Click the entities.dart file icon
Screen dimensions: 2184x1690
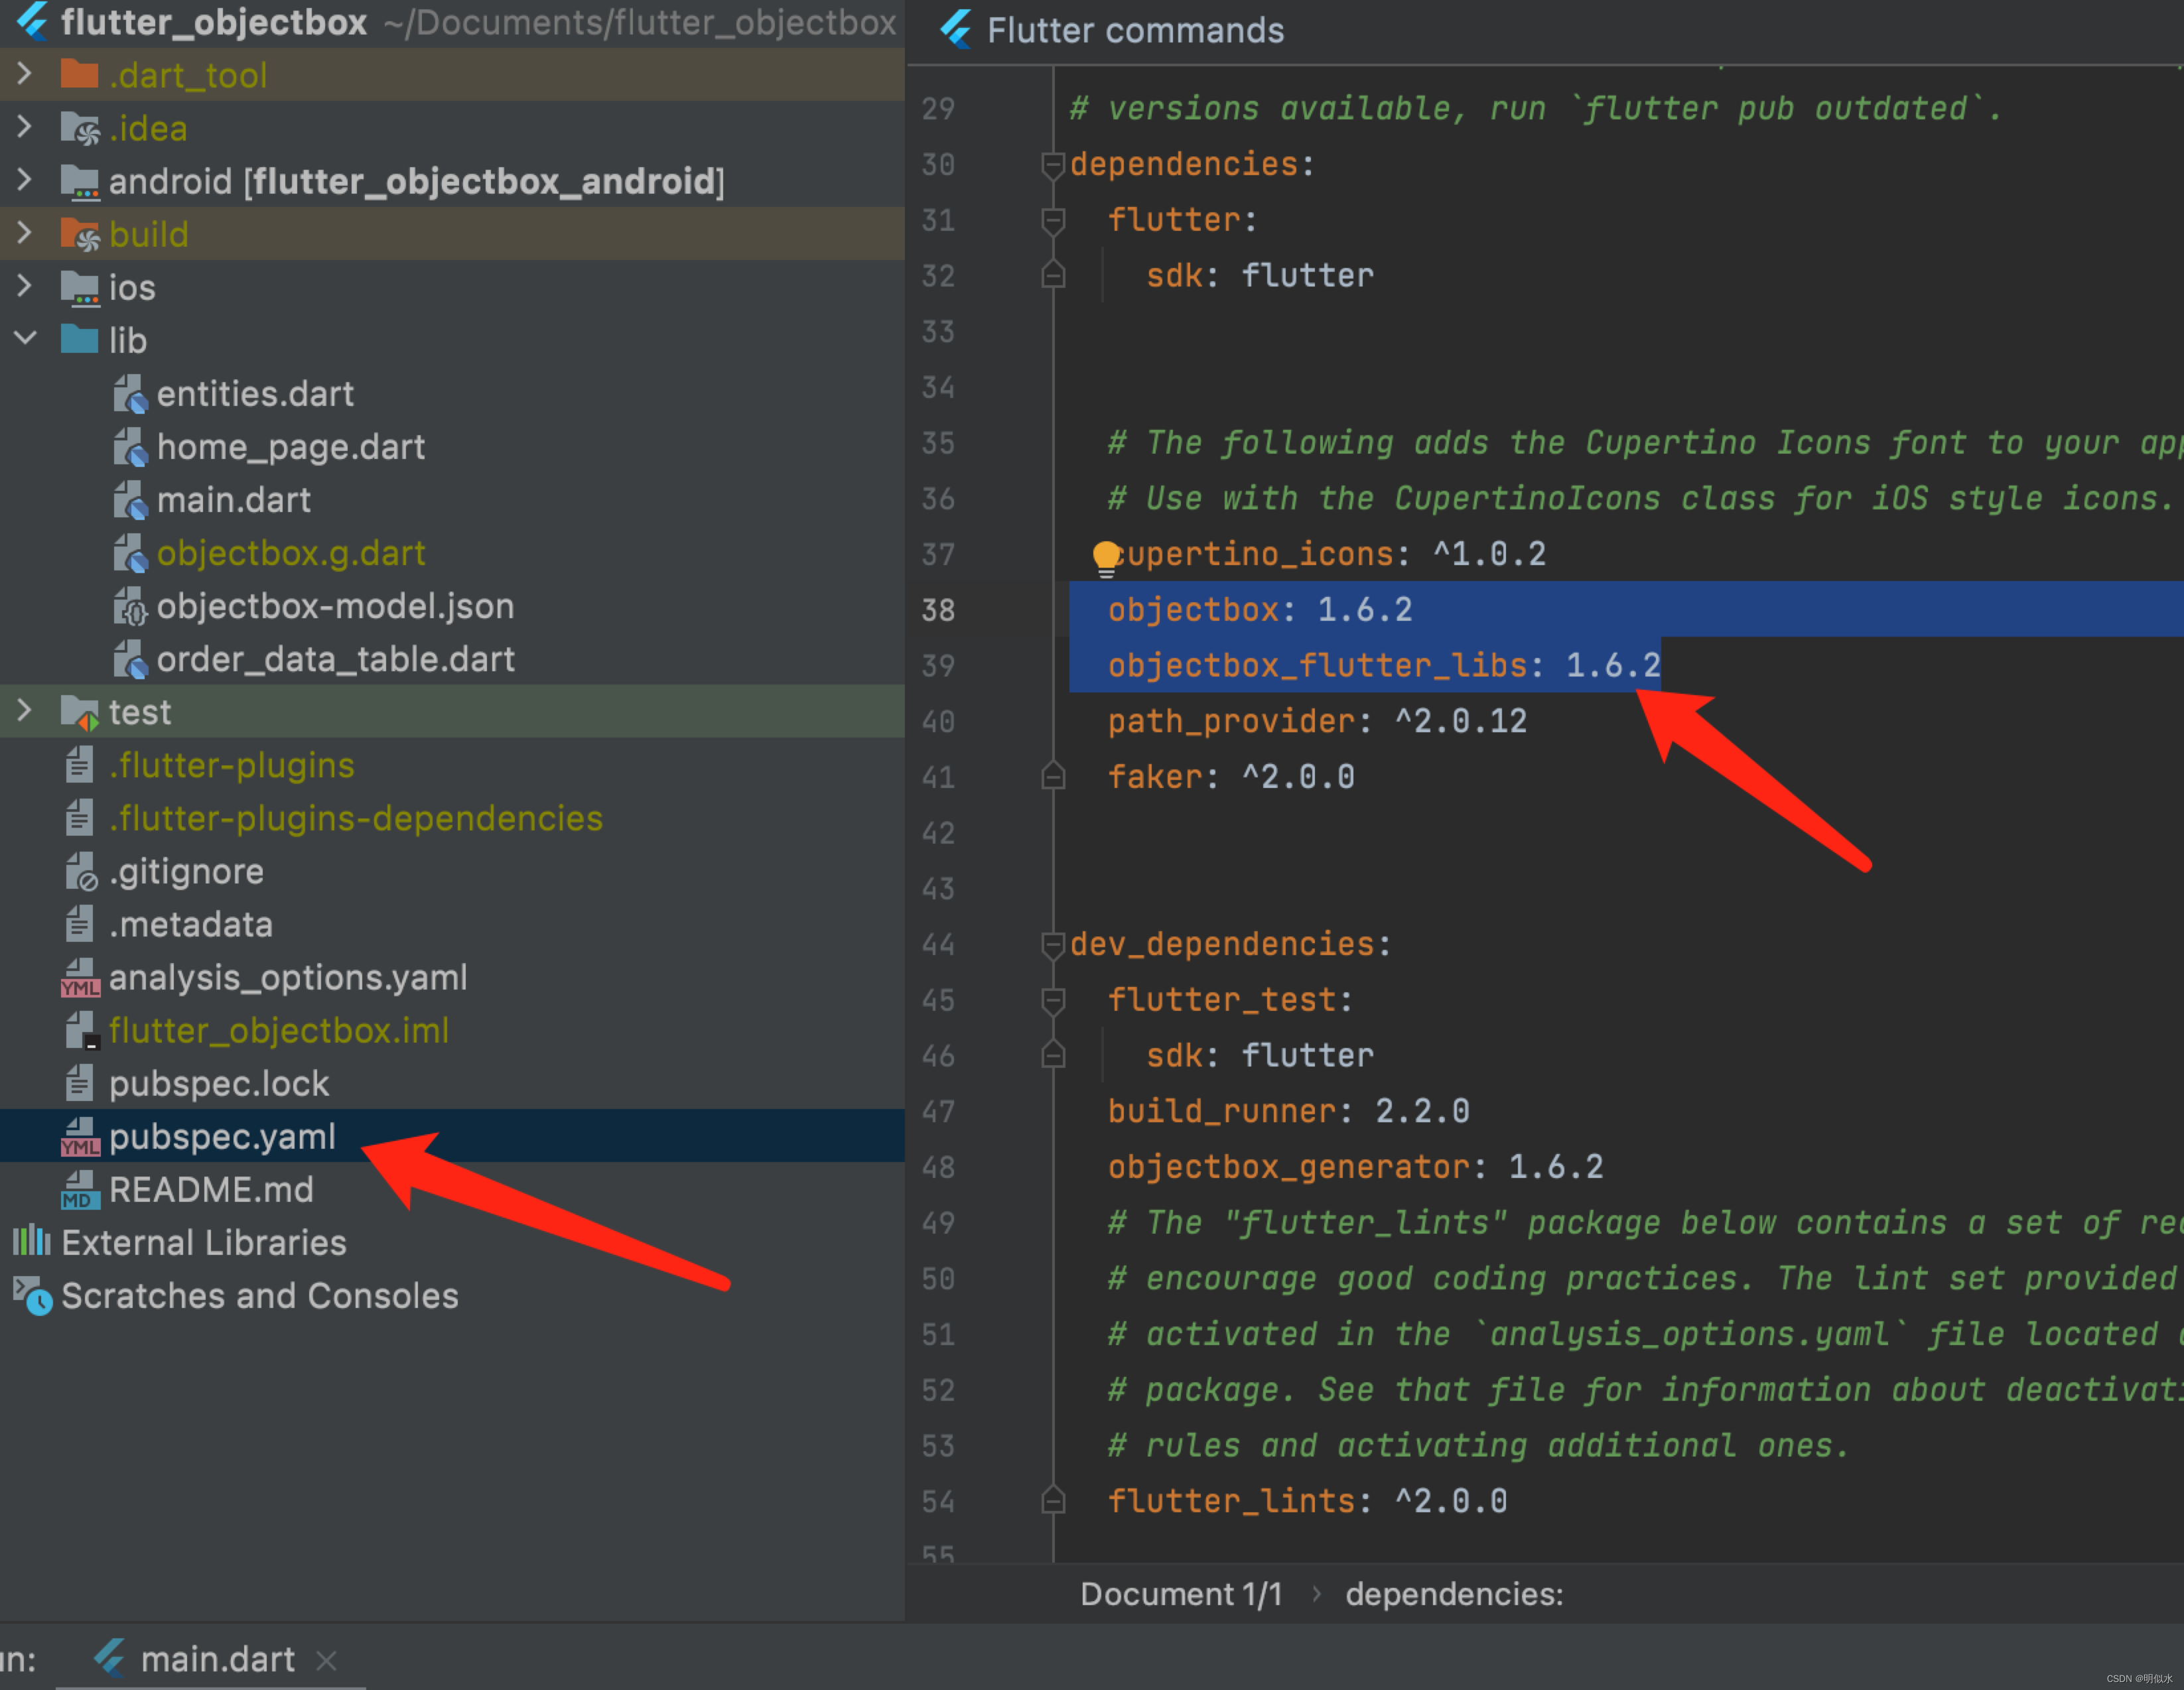(130, 394)
